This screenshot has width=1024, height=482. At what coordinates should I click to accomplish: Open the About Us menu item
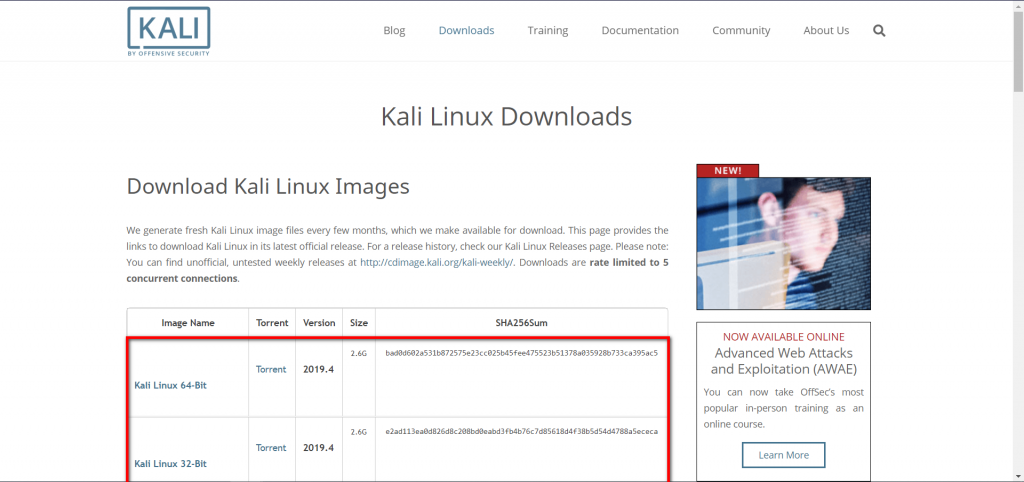826,31
